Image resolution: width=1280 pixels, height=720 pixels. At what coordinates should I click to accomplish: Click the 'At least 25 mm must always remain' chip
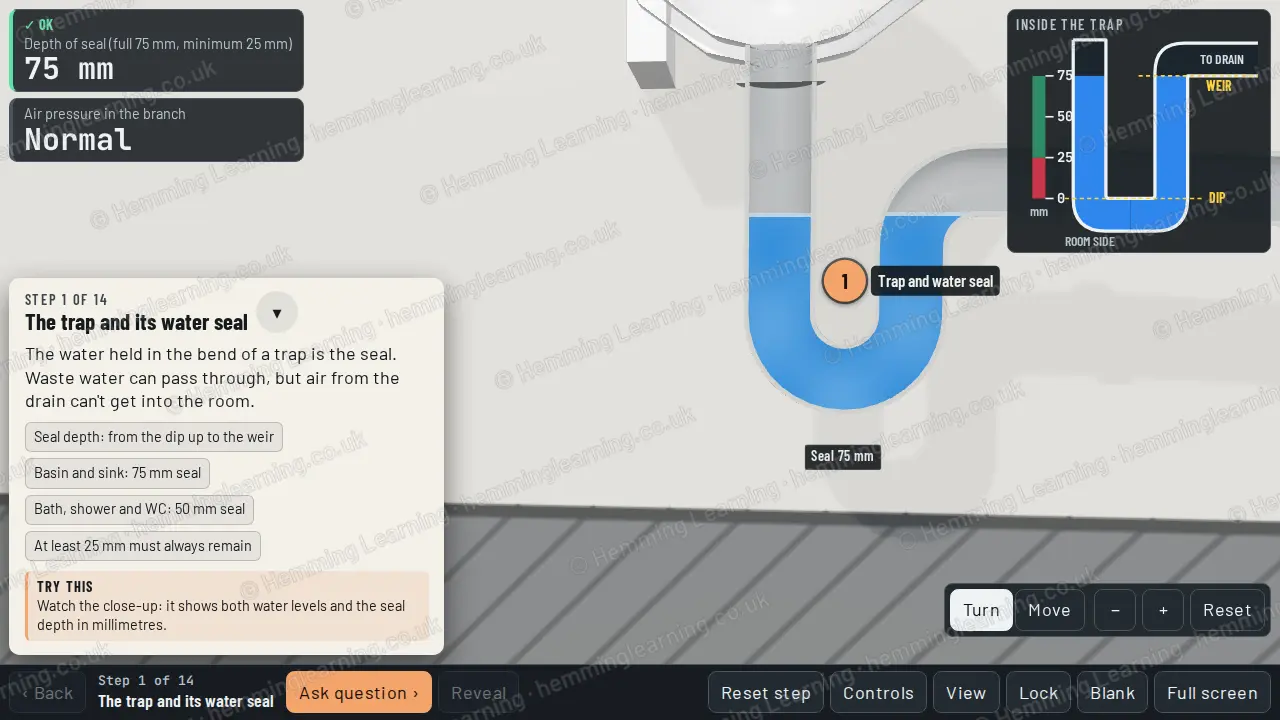click(143, 546)
